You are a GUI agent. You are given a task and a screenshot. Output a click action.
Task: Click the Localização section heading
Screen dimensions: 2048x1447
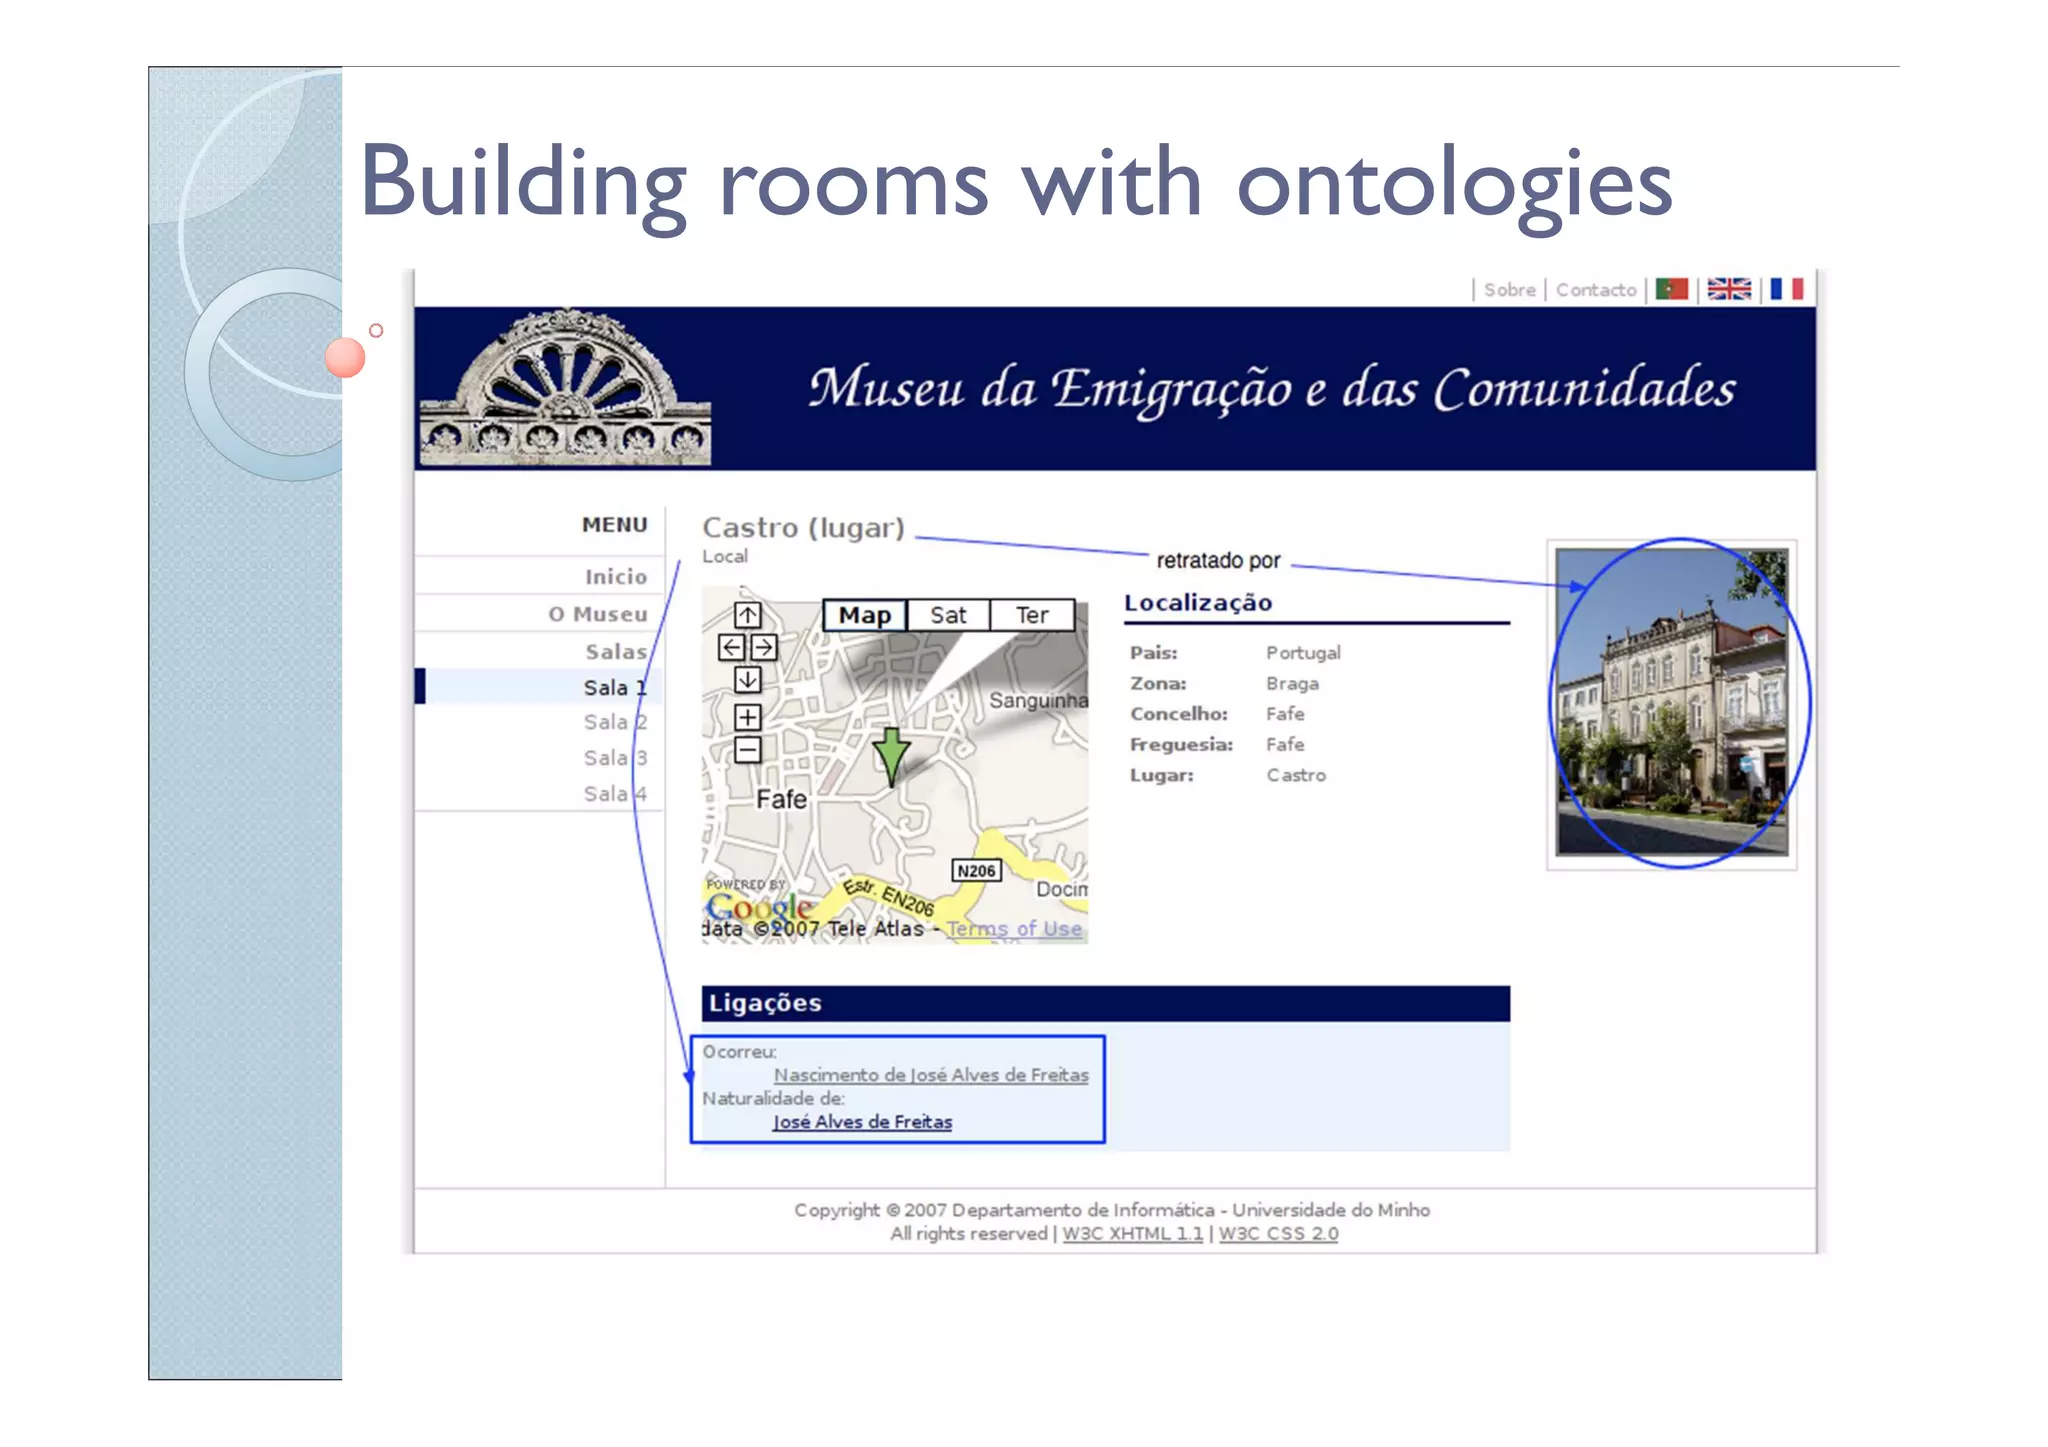[1198, 603]
